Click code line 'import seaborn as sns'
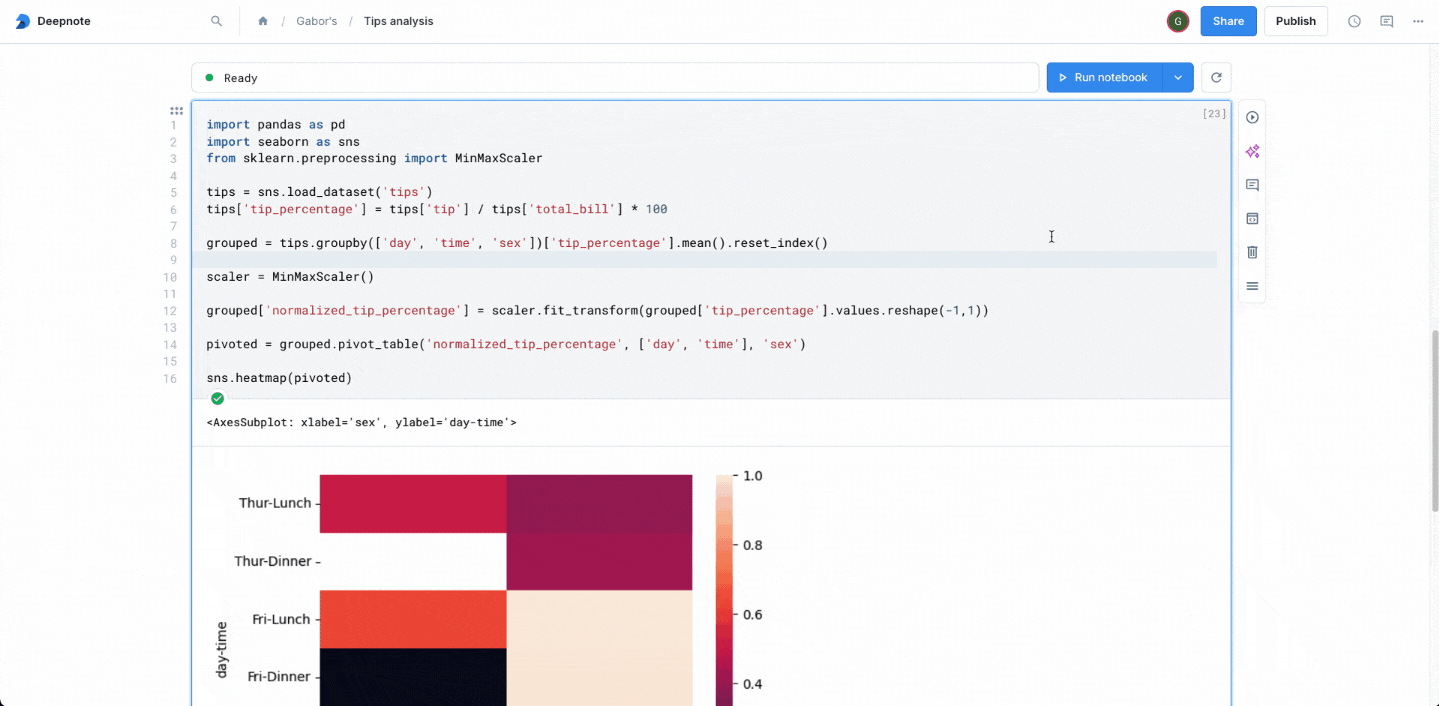Screen dimensions: 1439x706 click(x=283, y=142)
